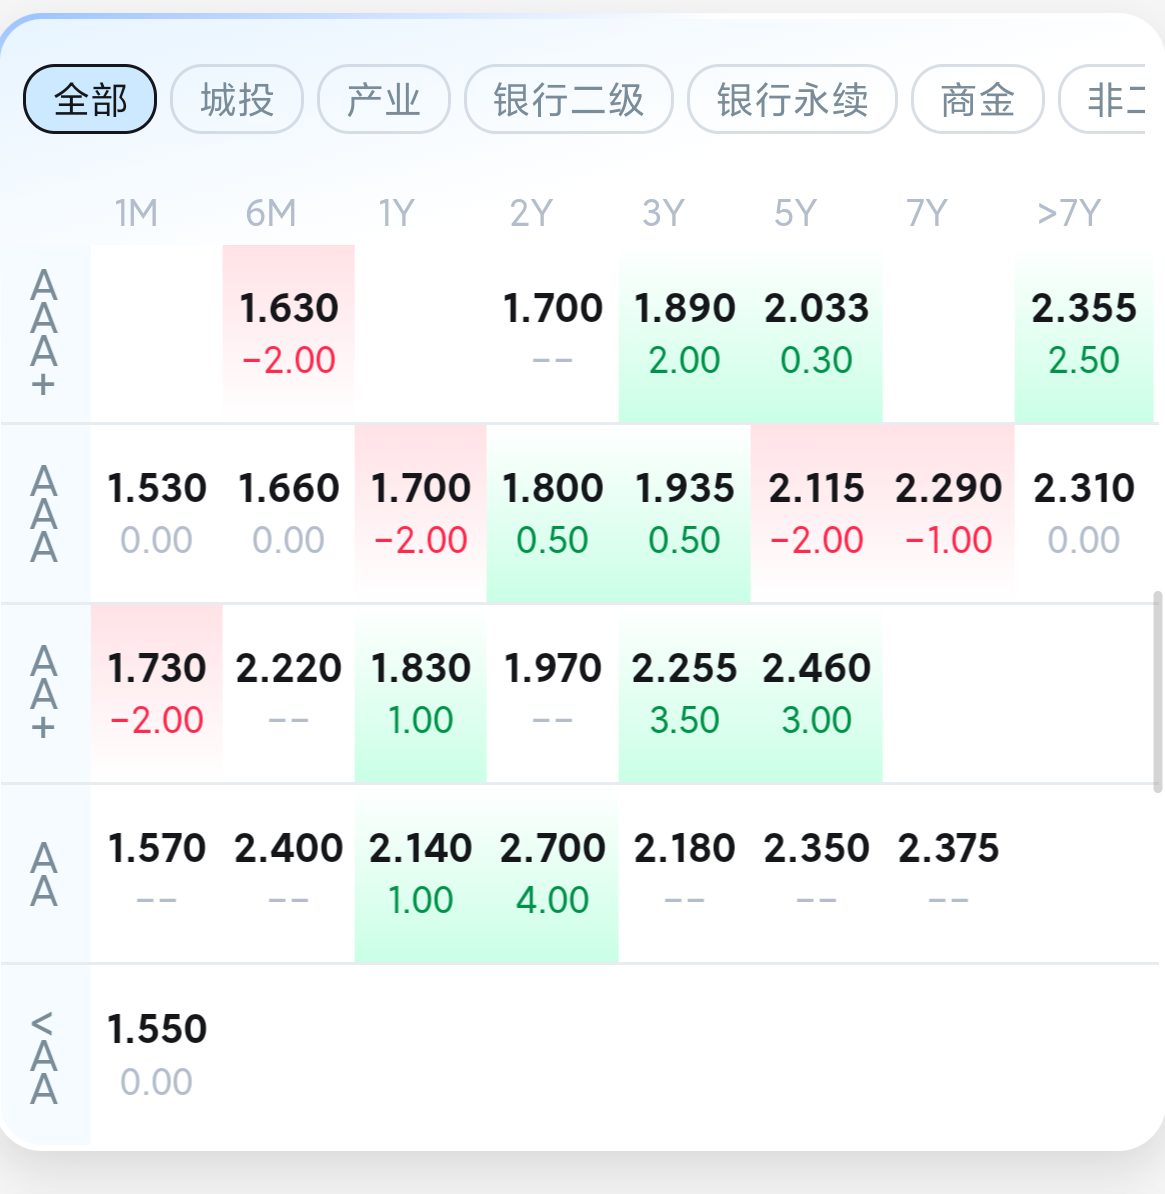Screen dimensions: 1165x1194
Task: Select AA 2Y cell 2.700
Action: coord(553,872)
